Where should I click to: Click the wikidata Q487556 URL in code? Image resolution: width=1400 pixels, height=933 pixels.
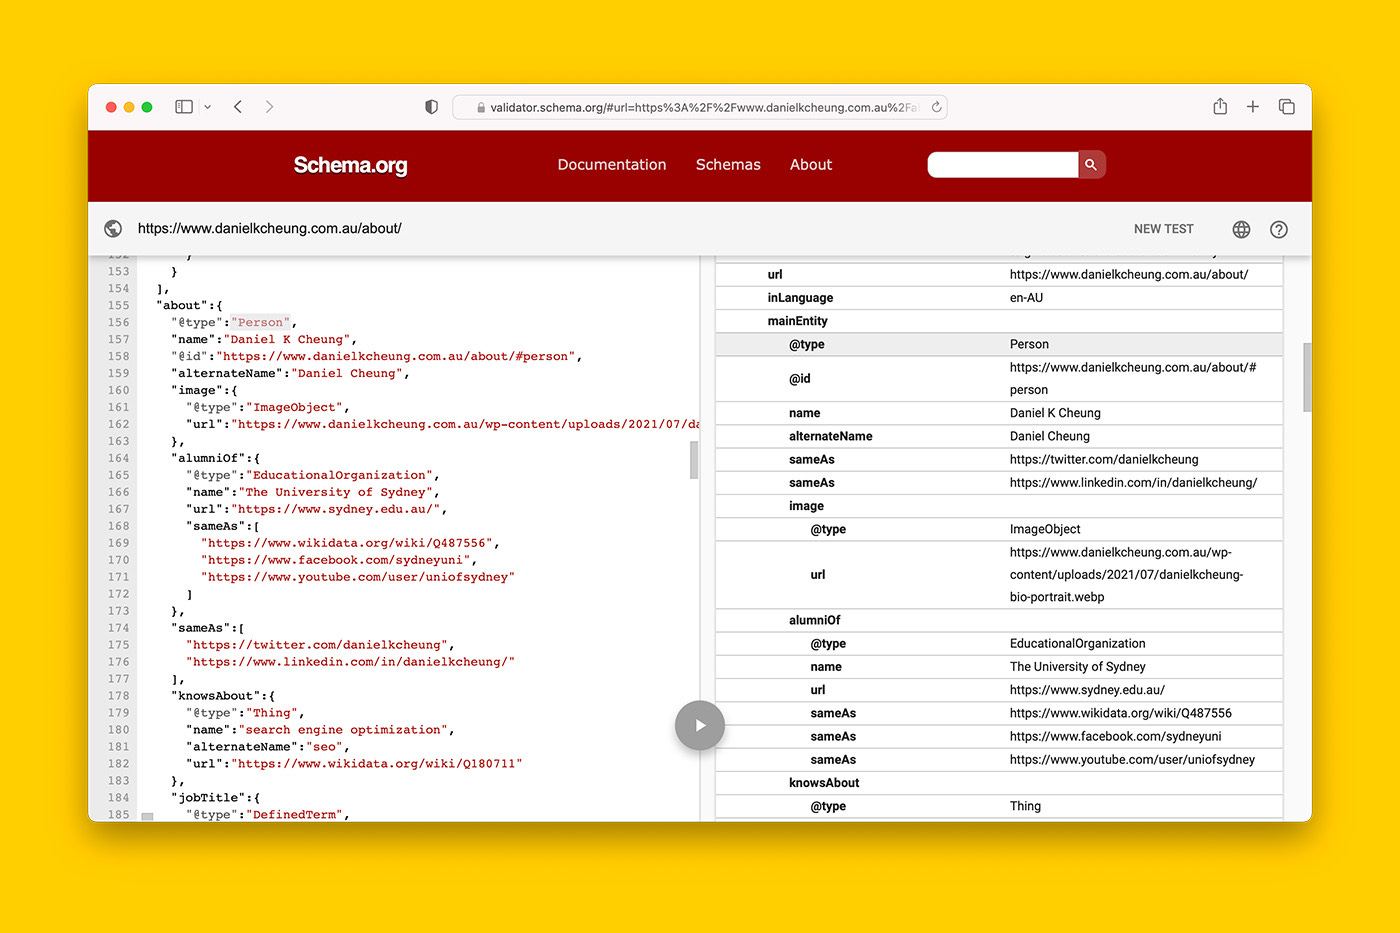[347, 543]
